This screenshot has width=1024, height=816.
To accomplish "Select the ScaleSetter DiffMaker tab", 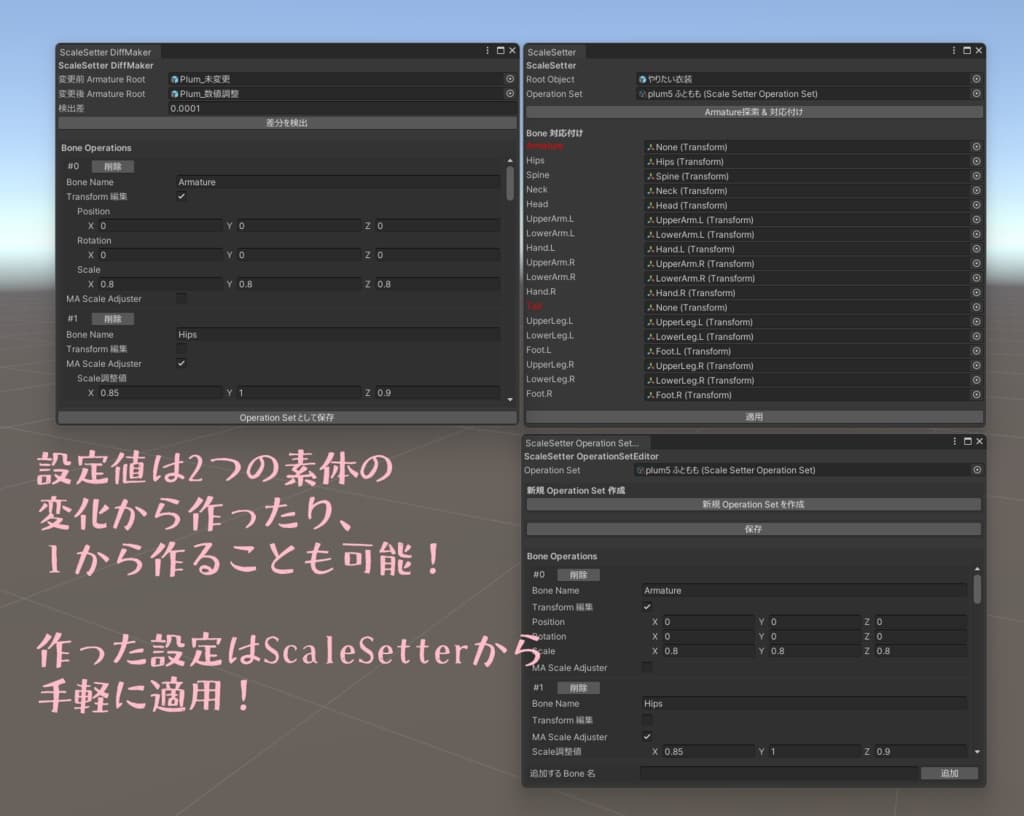I will (x=104, y=52).
